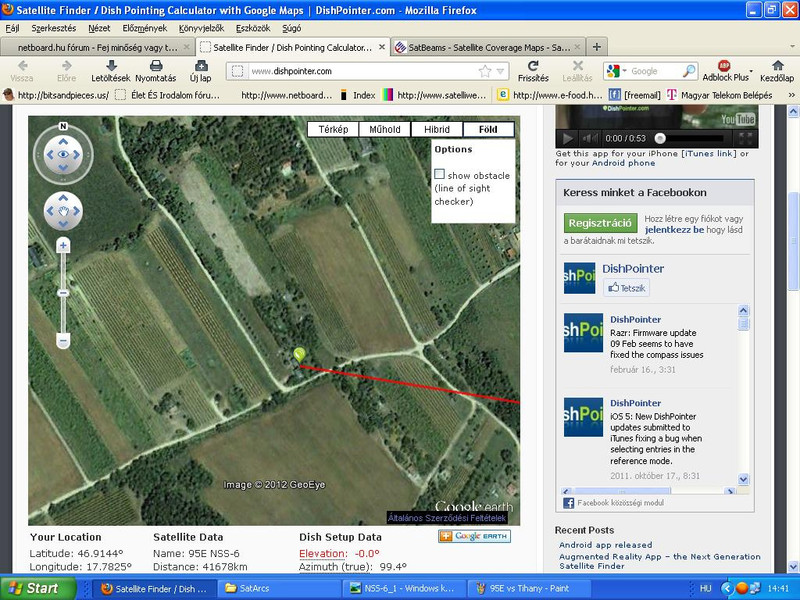This screenshot has width=800, height=600.
Task: Click the map zoom slider handle
Action: point(63,293)
